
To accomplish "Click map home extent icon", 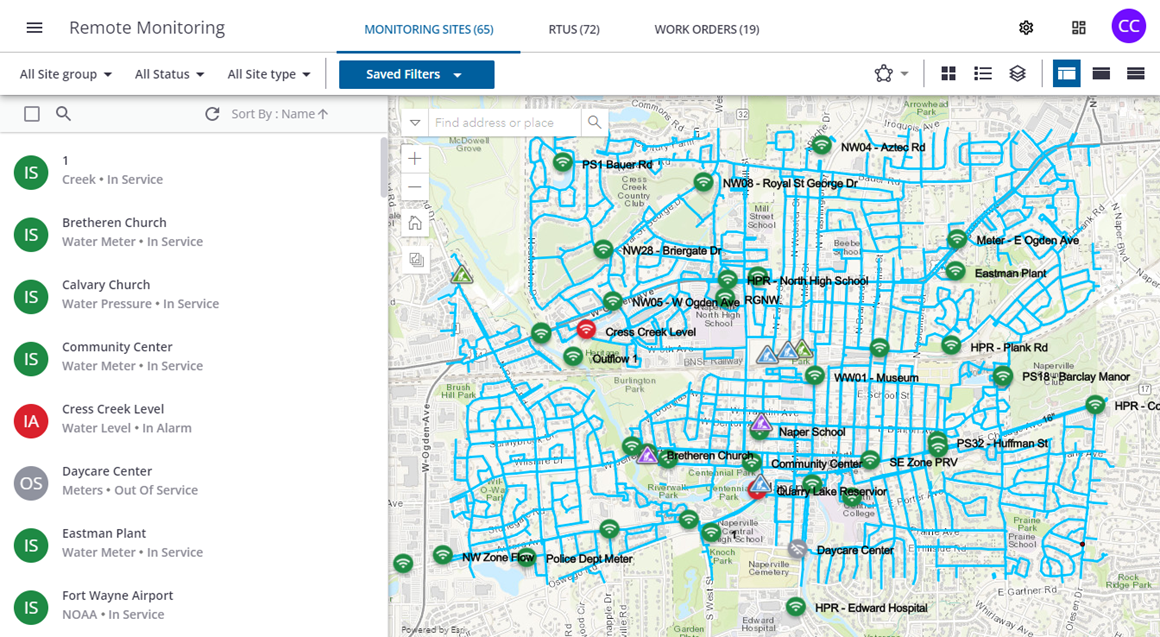I will click(x=415, y=223).
